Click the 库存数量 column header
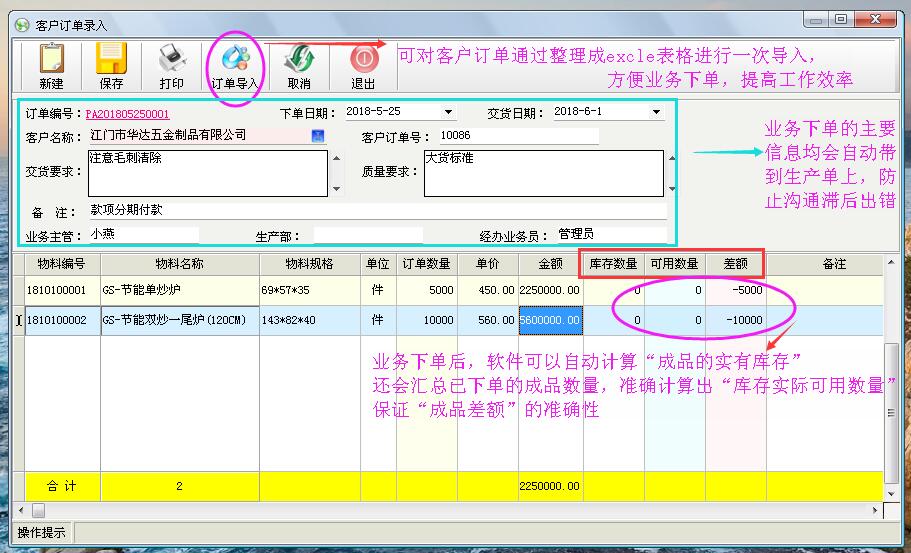Screen dimensions: 911x553 pyautogui.click(x=614, y=264)
